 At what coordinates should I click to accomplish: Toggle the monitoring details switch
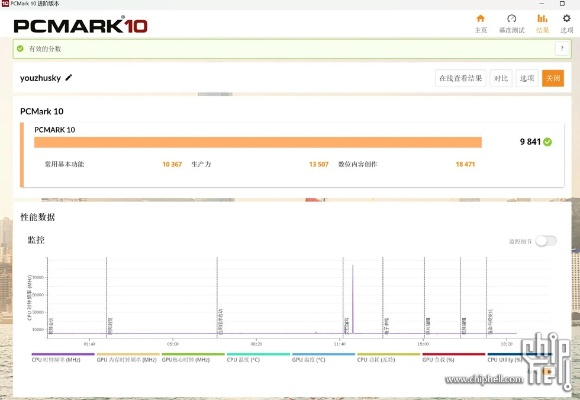[546, 241]
